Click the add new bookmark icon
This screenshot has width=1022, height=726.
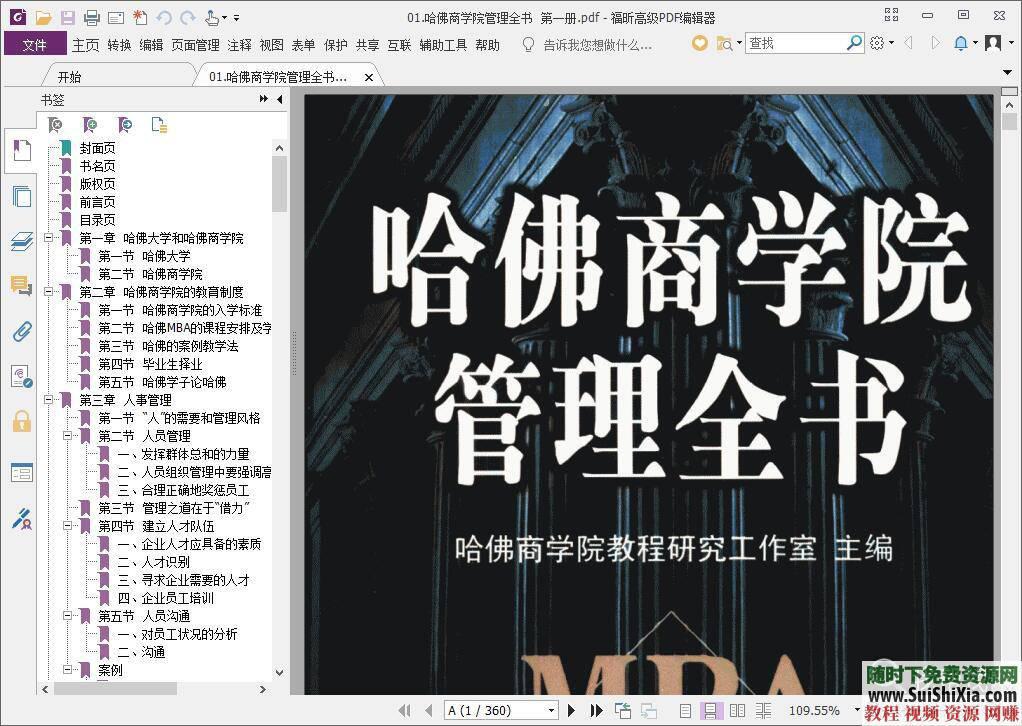[x=90, y=124]
